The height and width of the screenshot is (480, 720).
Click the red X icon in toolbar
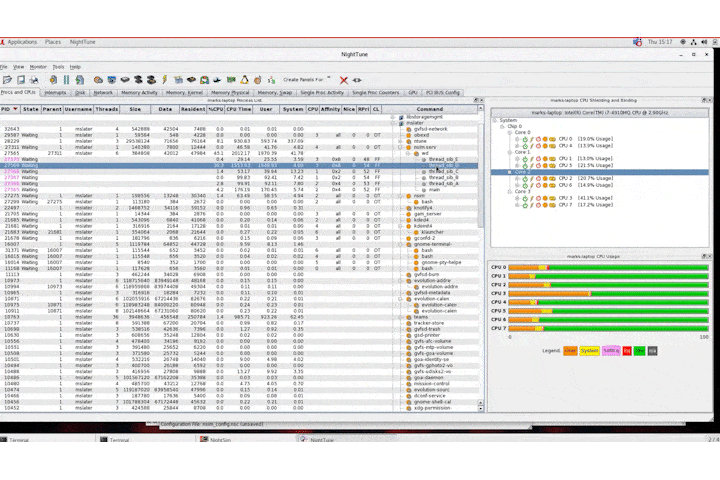click(x=344, y=79)
